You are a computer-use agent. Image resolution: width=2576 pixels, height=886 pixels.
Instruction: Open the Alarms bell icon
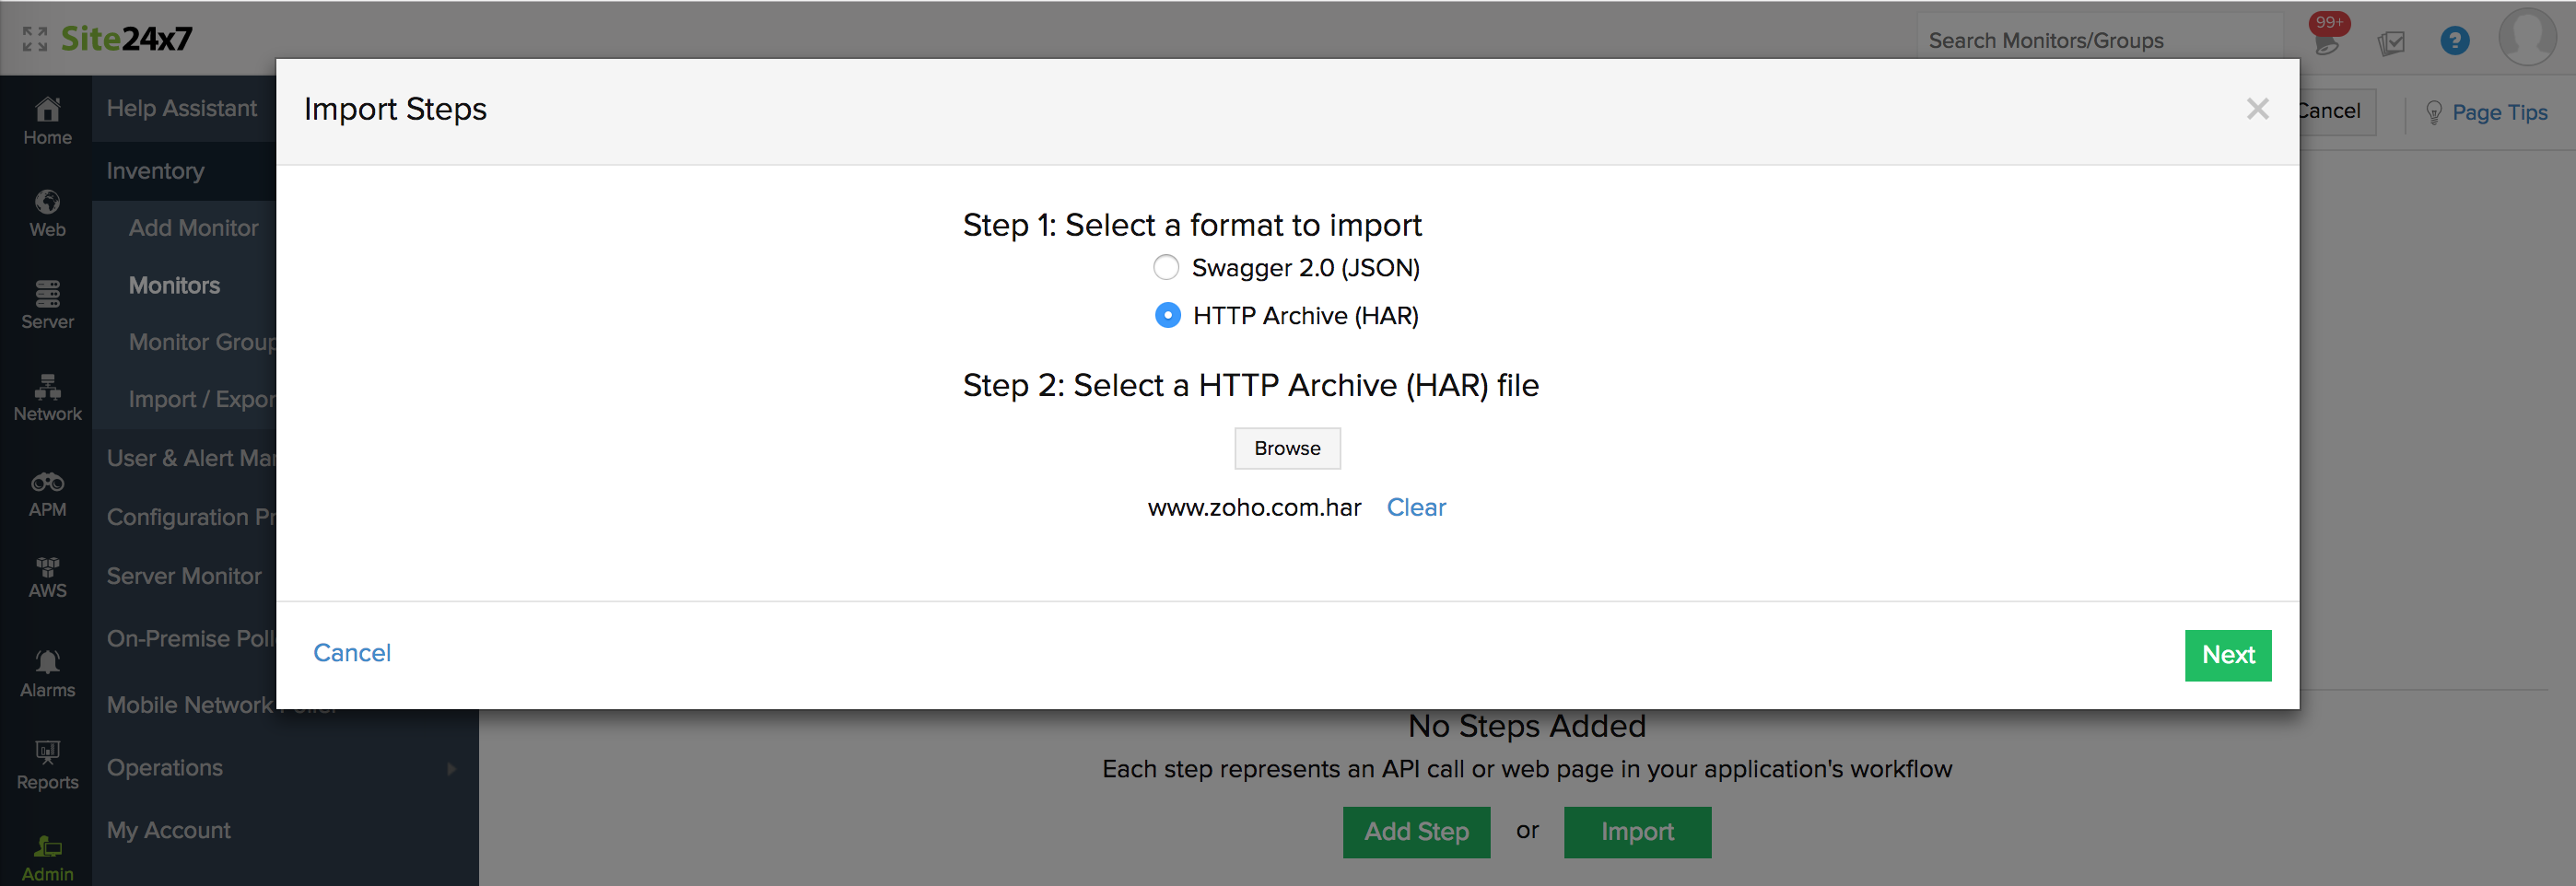pos(47,662)
